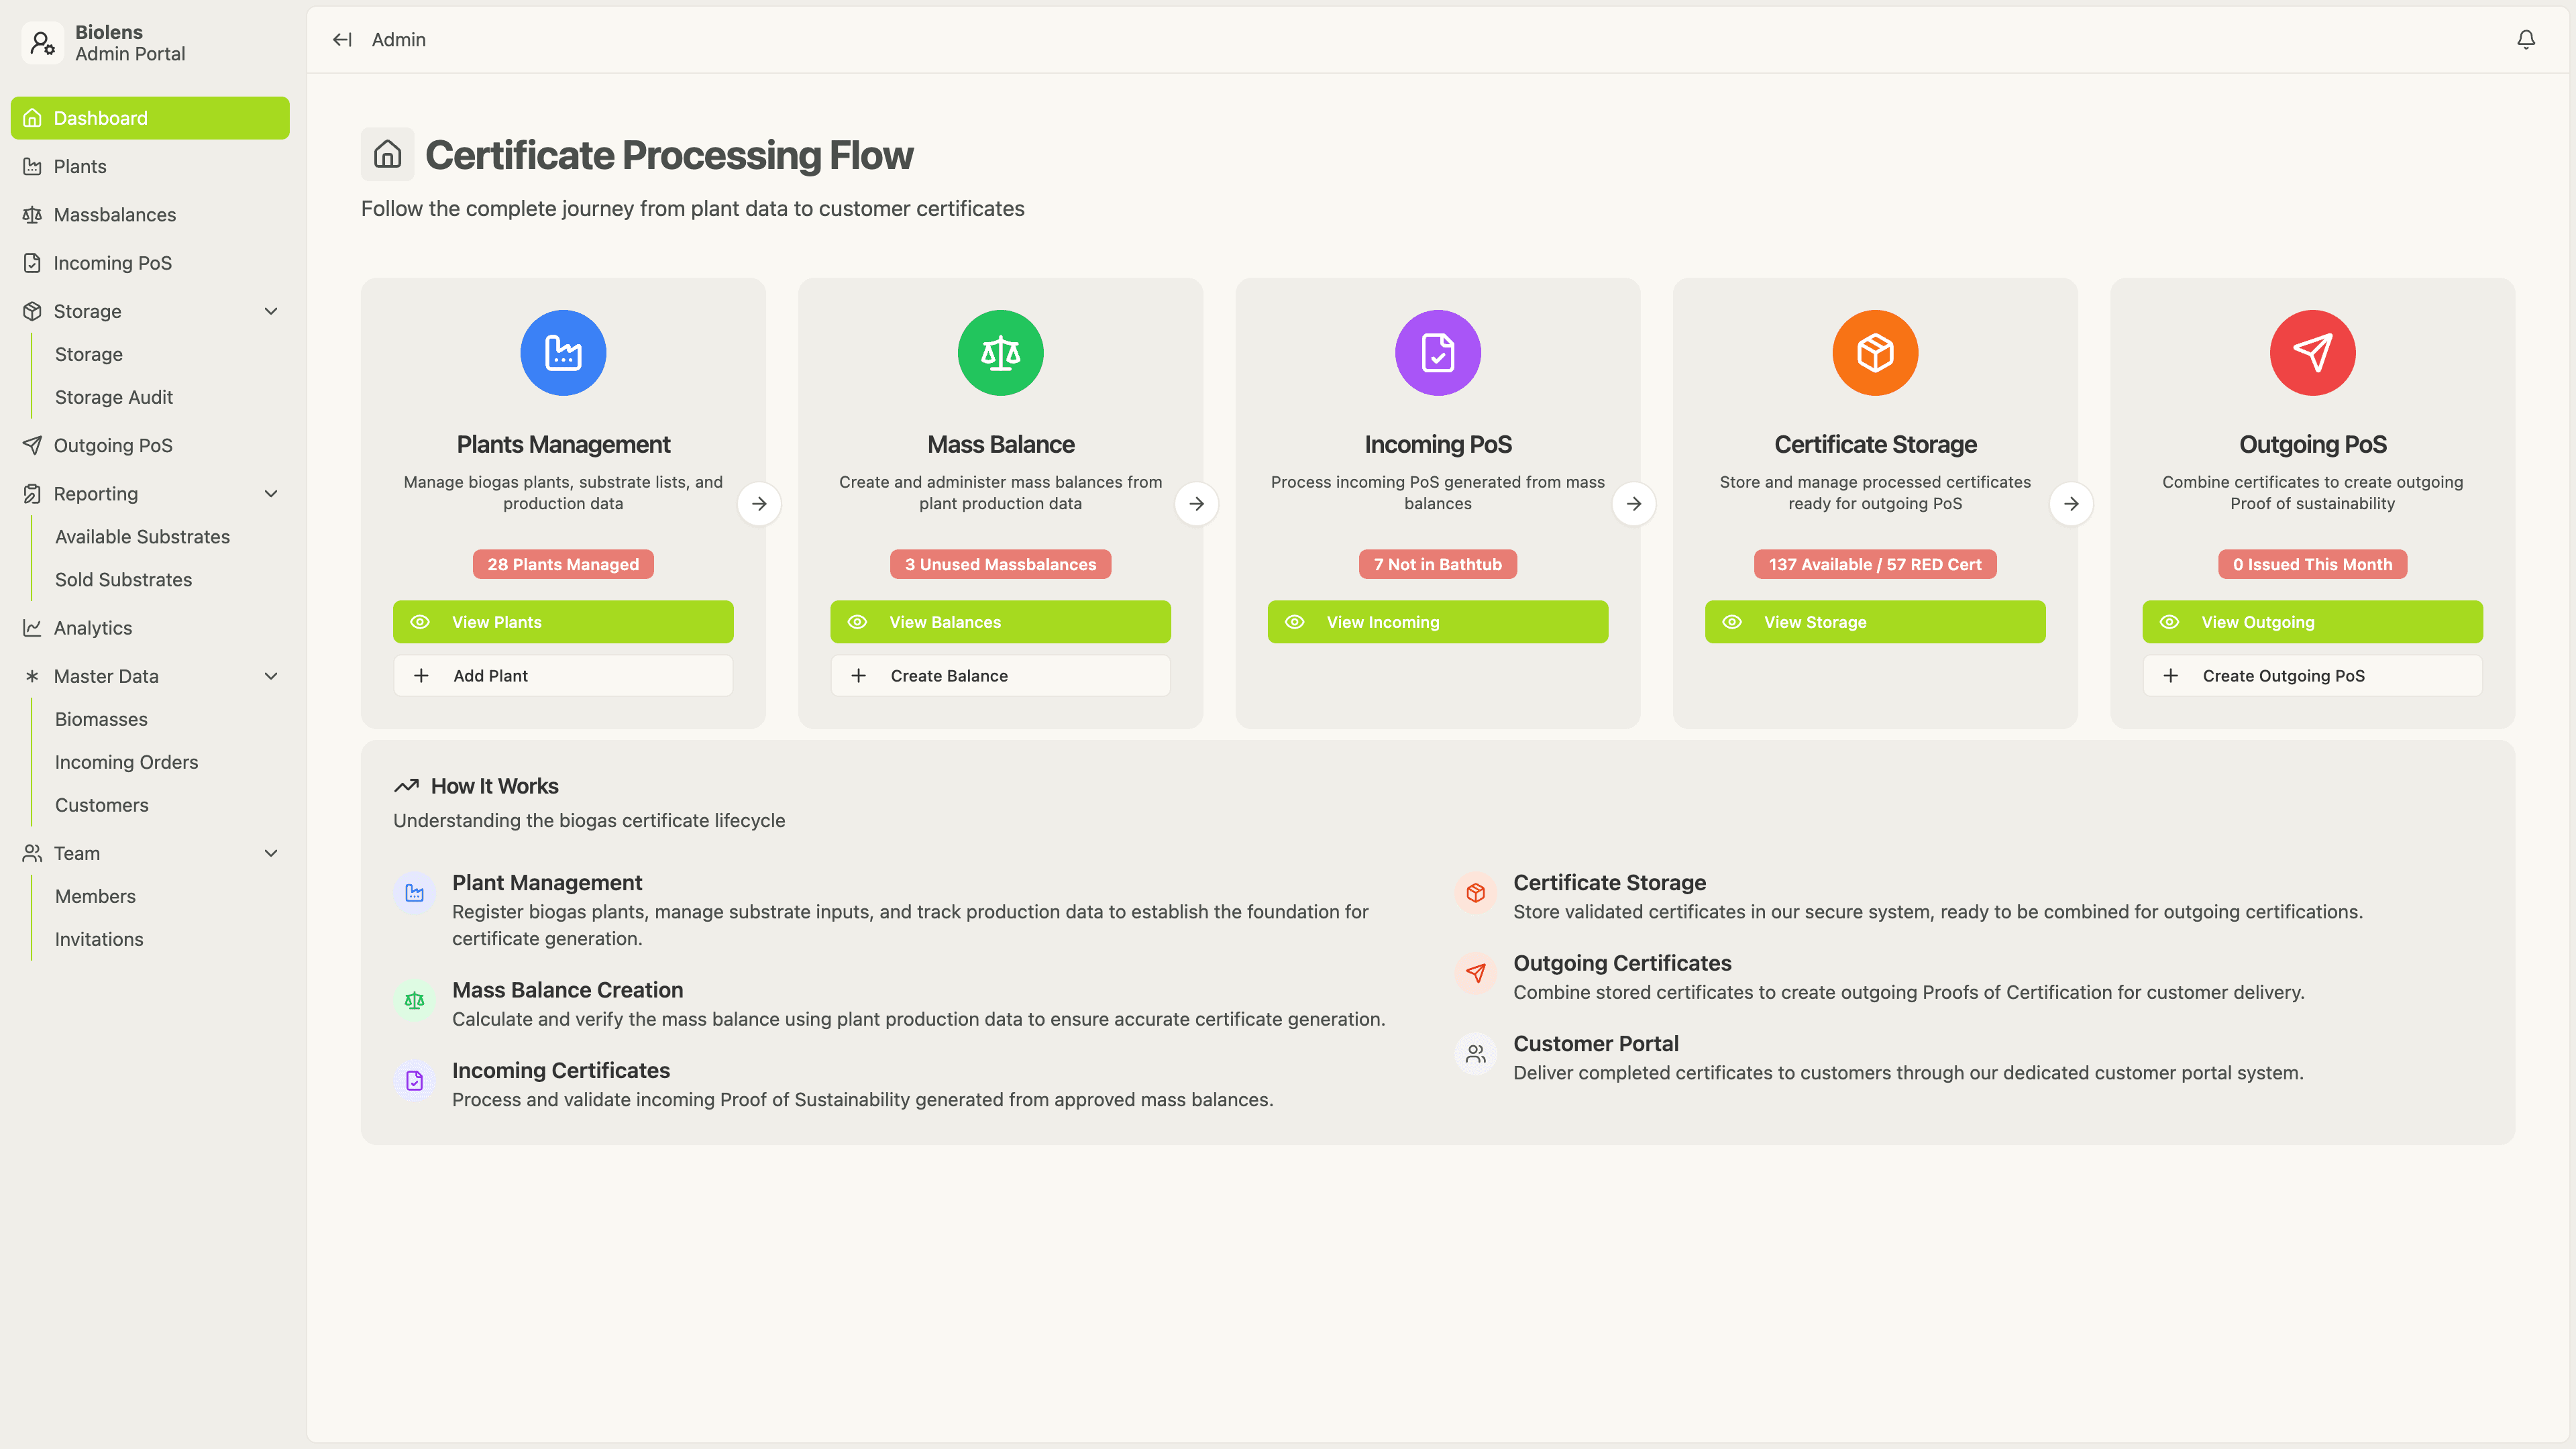Click the green Mass Balance scales icon
This screenshot has height=1449, width=2576.
(x=1000, y=352)
